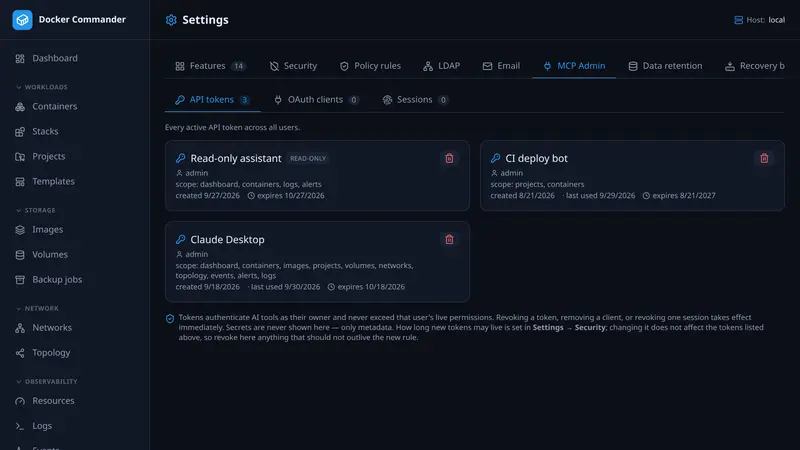Click "Every active API token across all users."
Viewport: 800px width, 450px height.
tap(232, 128)
